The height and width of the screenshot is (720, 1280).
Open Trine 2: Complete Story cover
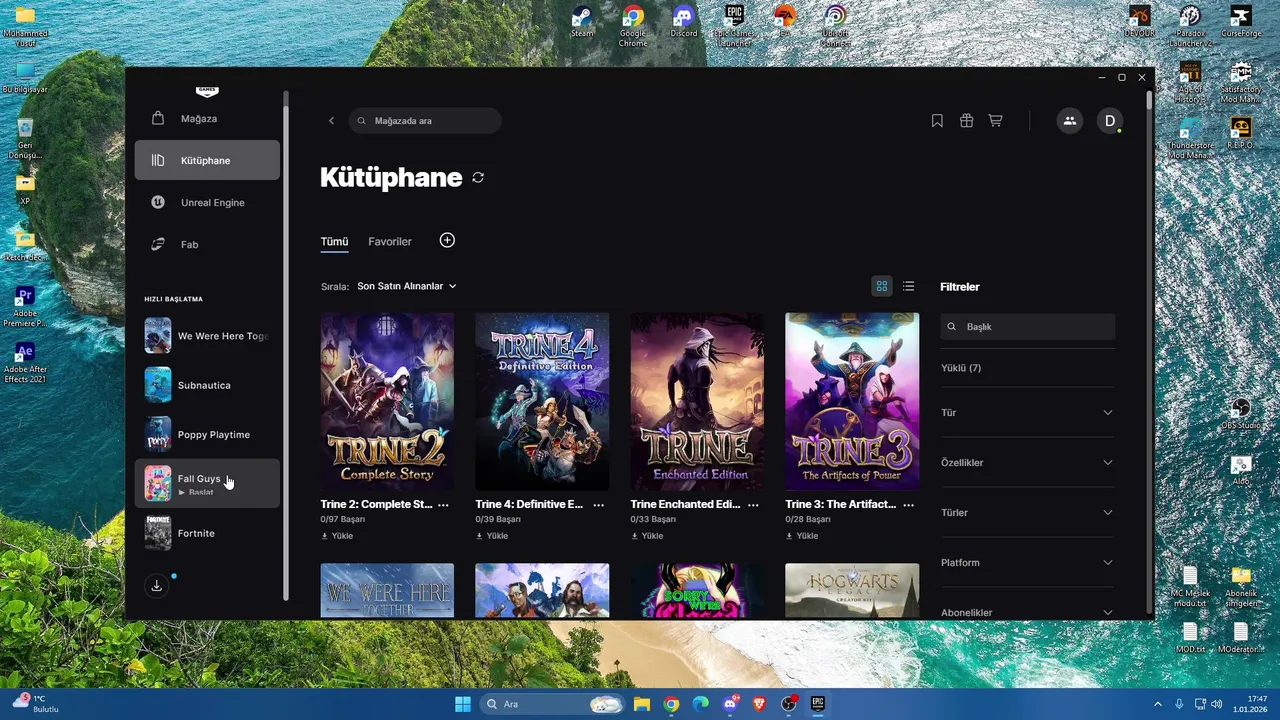[x=387, y=401]
